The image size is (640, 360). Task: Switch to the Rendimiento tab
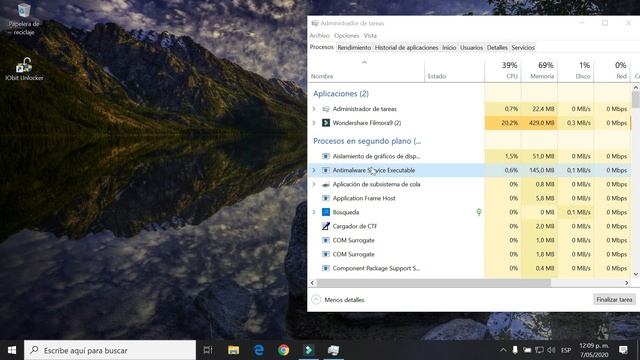[354, 48]
